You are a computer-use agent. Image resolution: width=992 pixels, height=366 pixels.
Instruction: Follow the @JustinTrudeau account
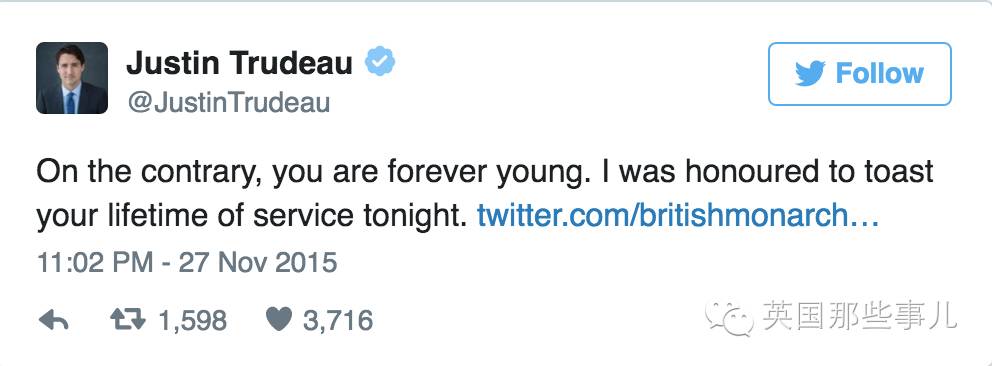[859, 74]
